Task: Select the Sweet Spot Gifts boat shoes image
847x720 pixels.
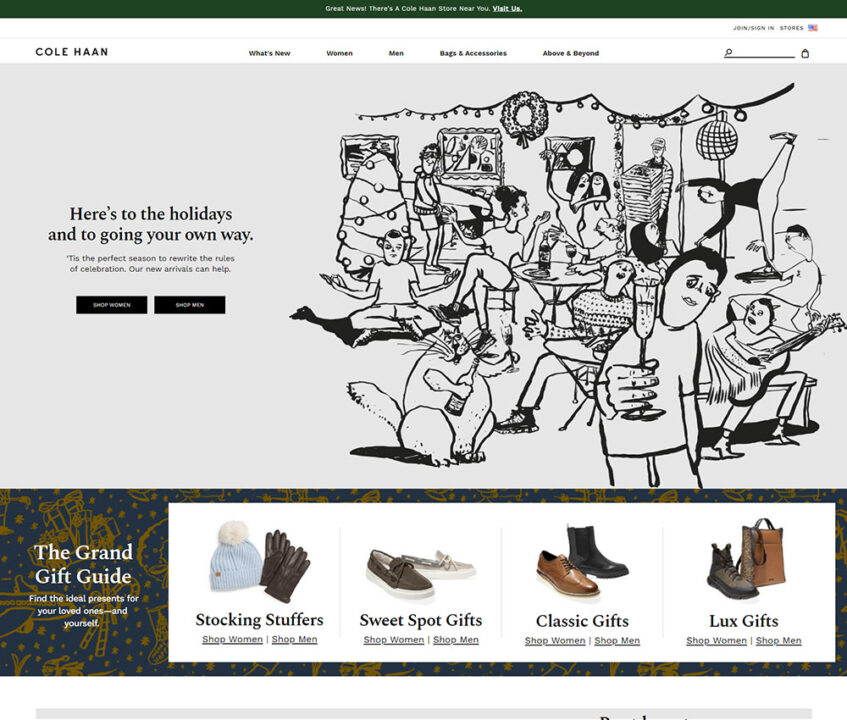Action: 419,565
